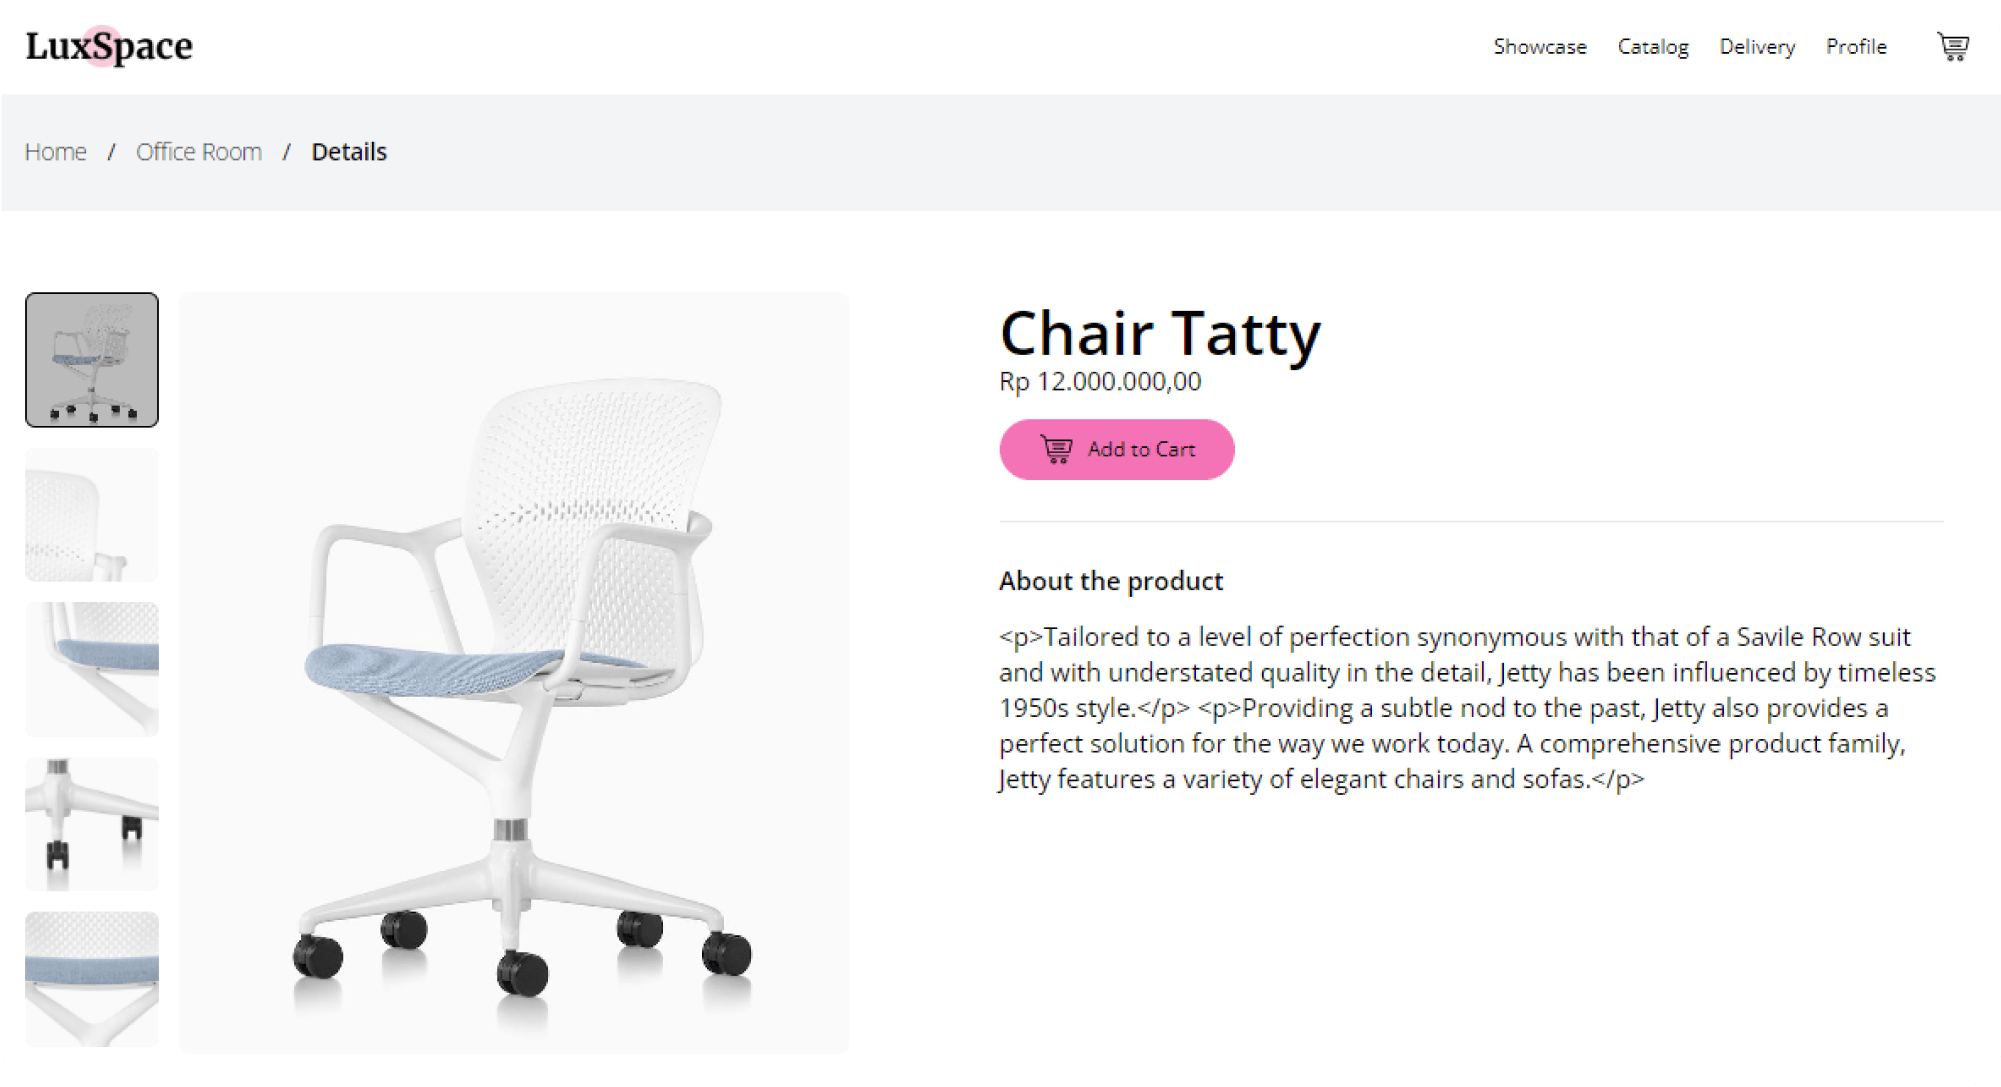Click the Details breadcrumb item
Viewport: 2001px width, 1087px height.
coord(349,152)
